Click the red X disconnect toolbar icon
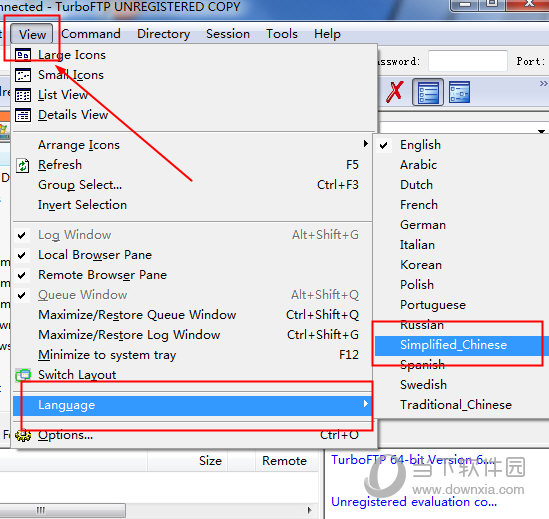The height and width of the screenshot is (519, 549). pos(395,92)
